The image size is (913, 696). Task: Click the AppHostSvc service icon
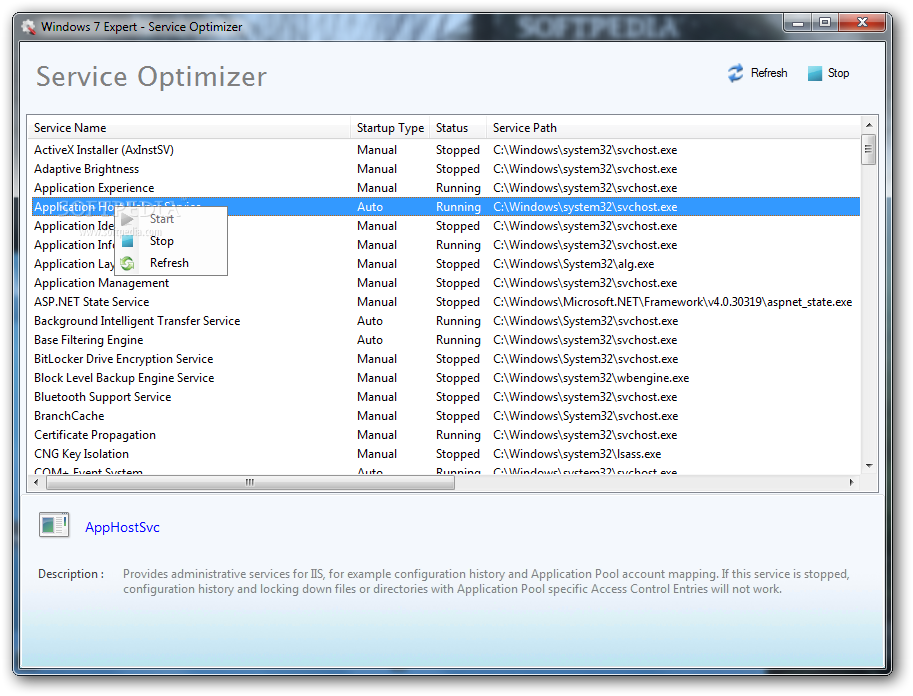point(54,525)
